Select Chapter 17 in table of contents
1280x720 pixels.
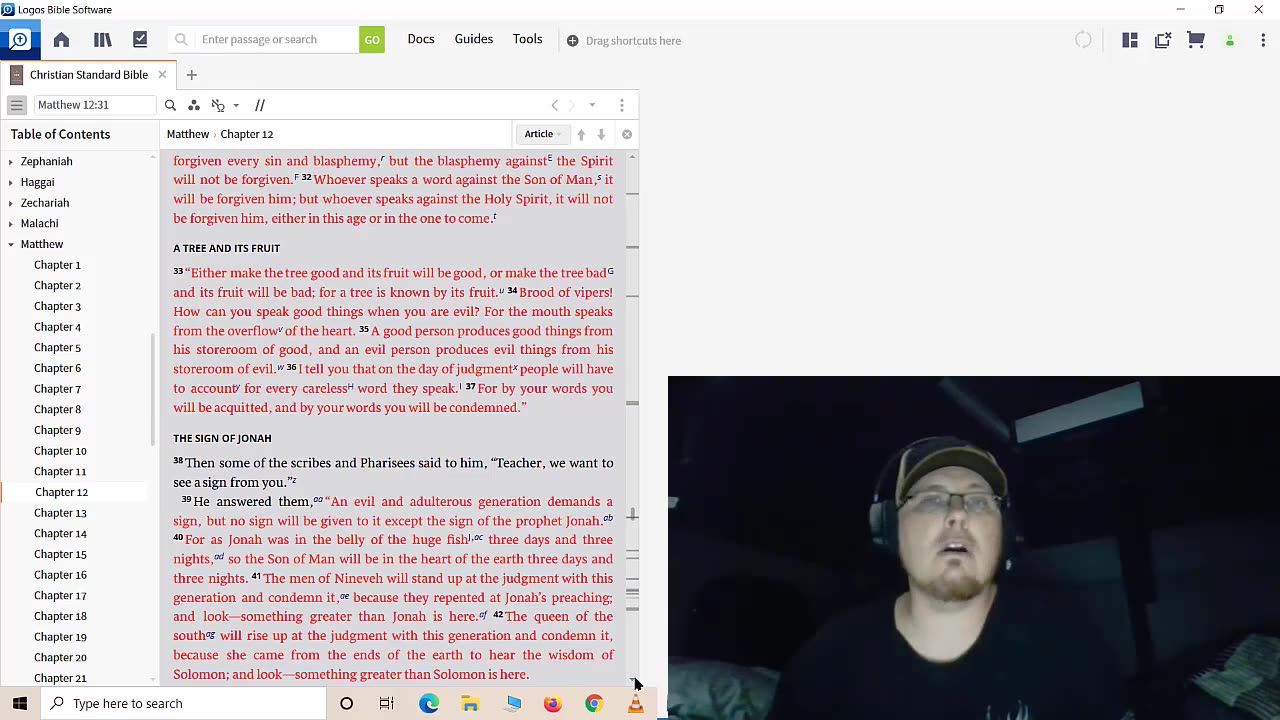60,595
